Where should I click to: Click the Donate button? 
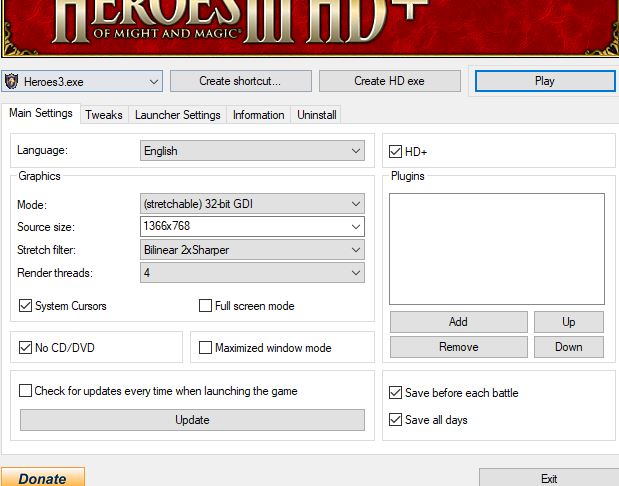click(x=43, y=477)
